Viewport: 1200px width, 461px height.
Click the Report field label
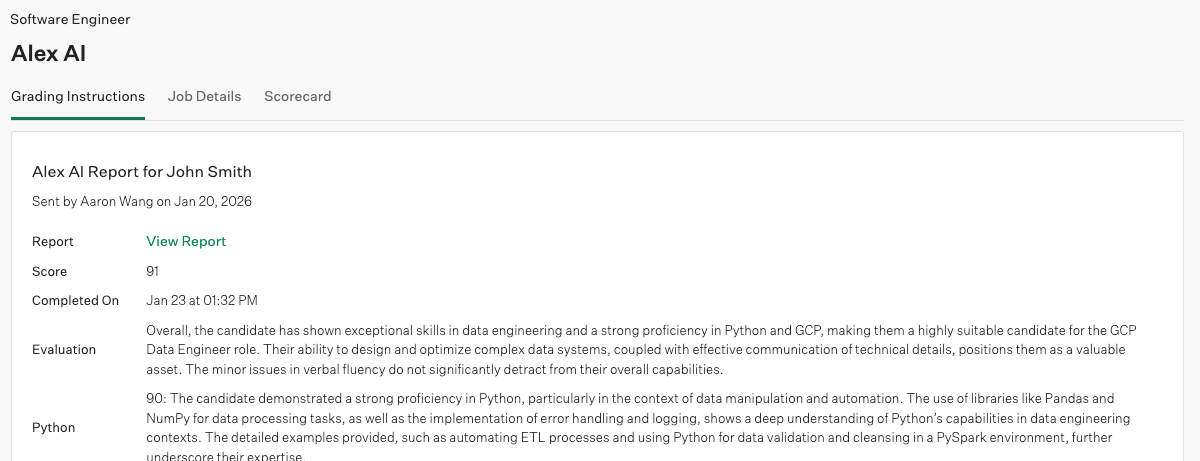(53, 241)
